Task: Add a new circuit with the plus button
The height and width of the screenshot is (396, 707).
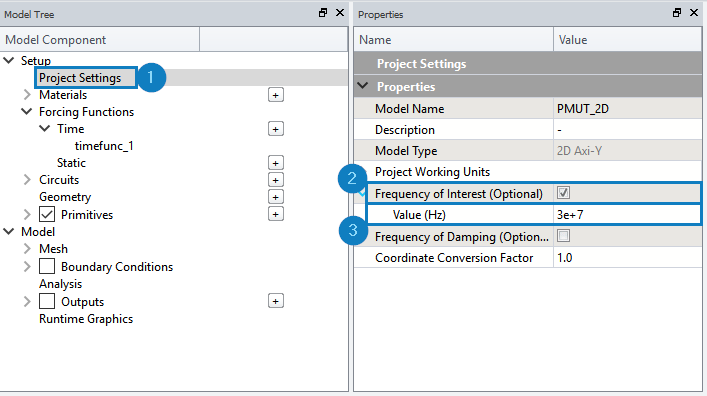Action: tap(275, 180)
